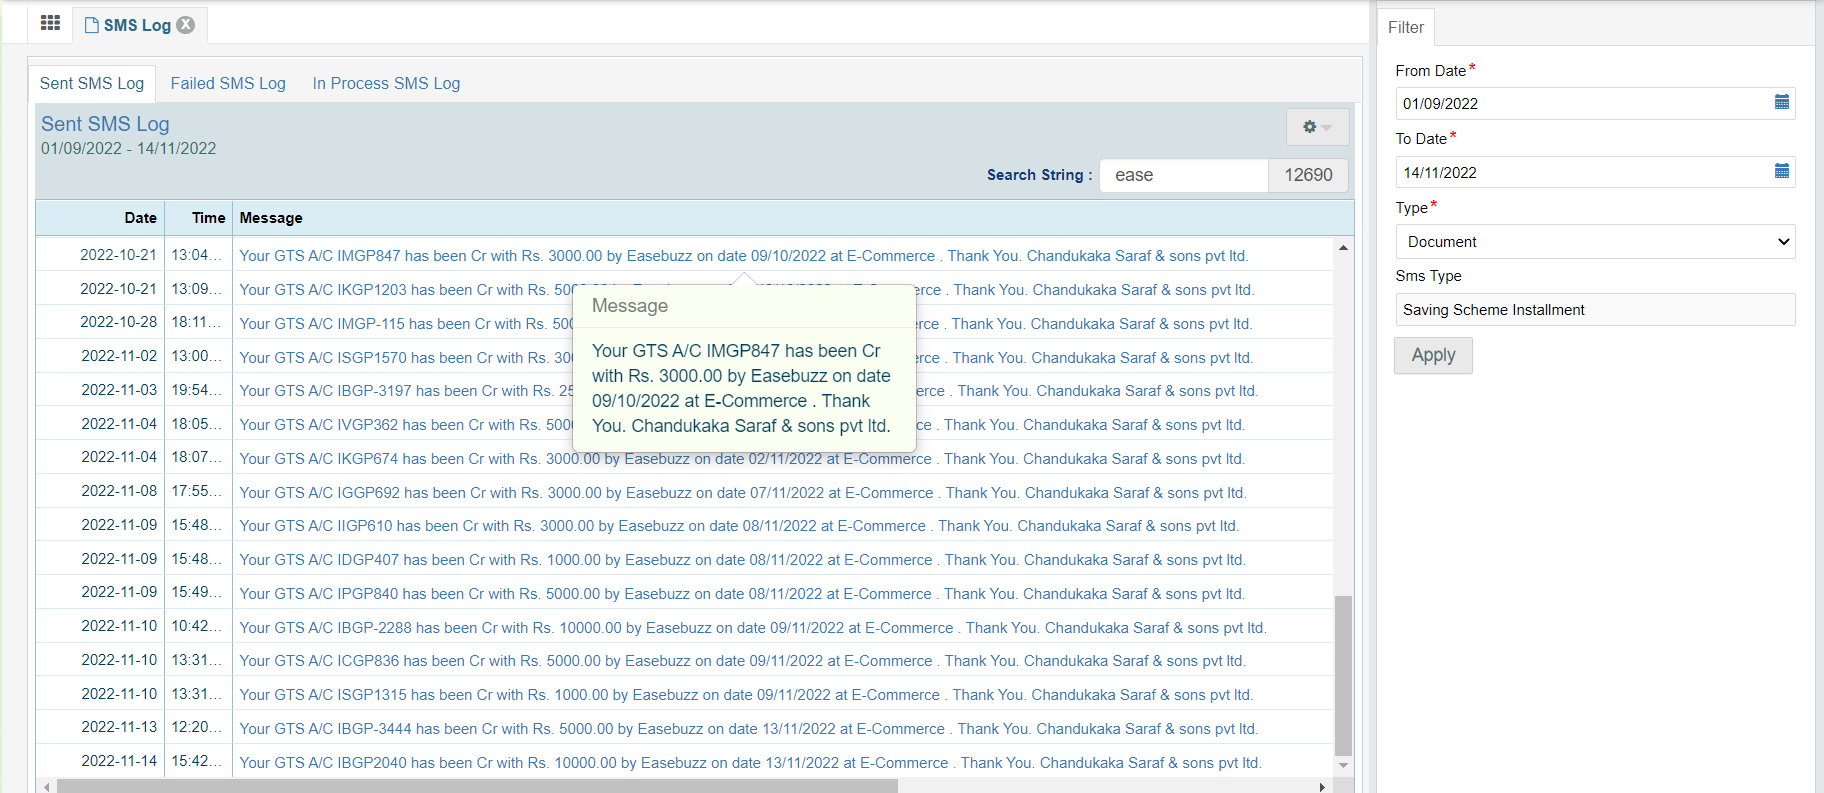Open message for A/C IKGP674
Screen dimensions: 1824x793
coord(741,459)
